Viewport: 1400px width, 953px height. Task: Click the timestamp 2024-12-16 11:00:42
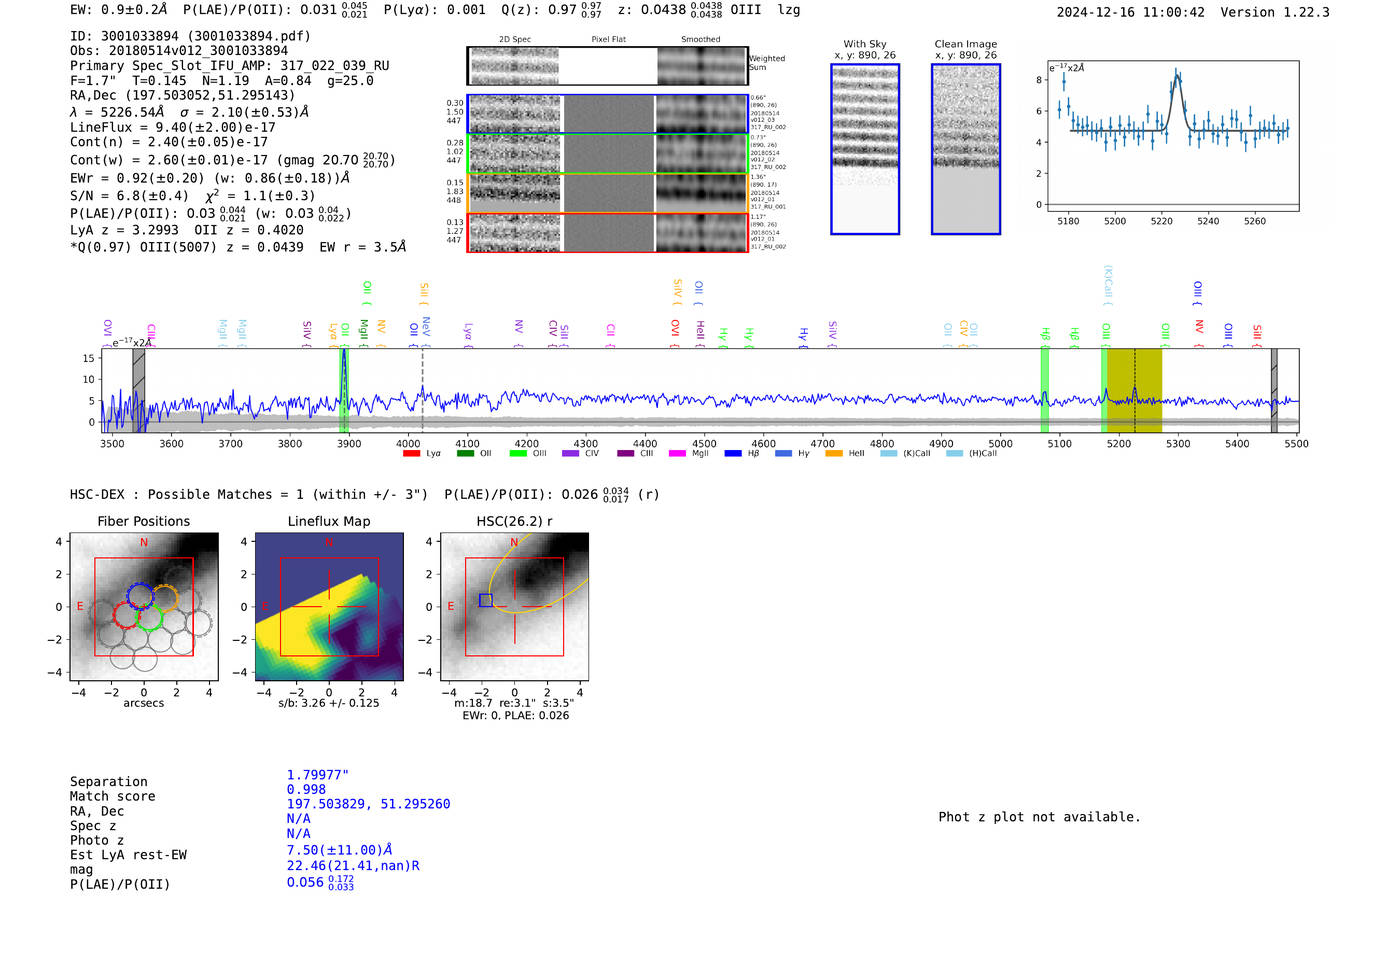pyautogui.click(x=1131, y=13)
